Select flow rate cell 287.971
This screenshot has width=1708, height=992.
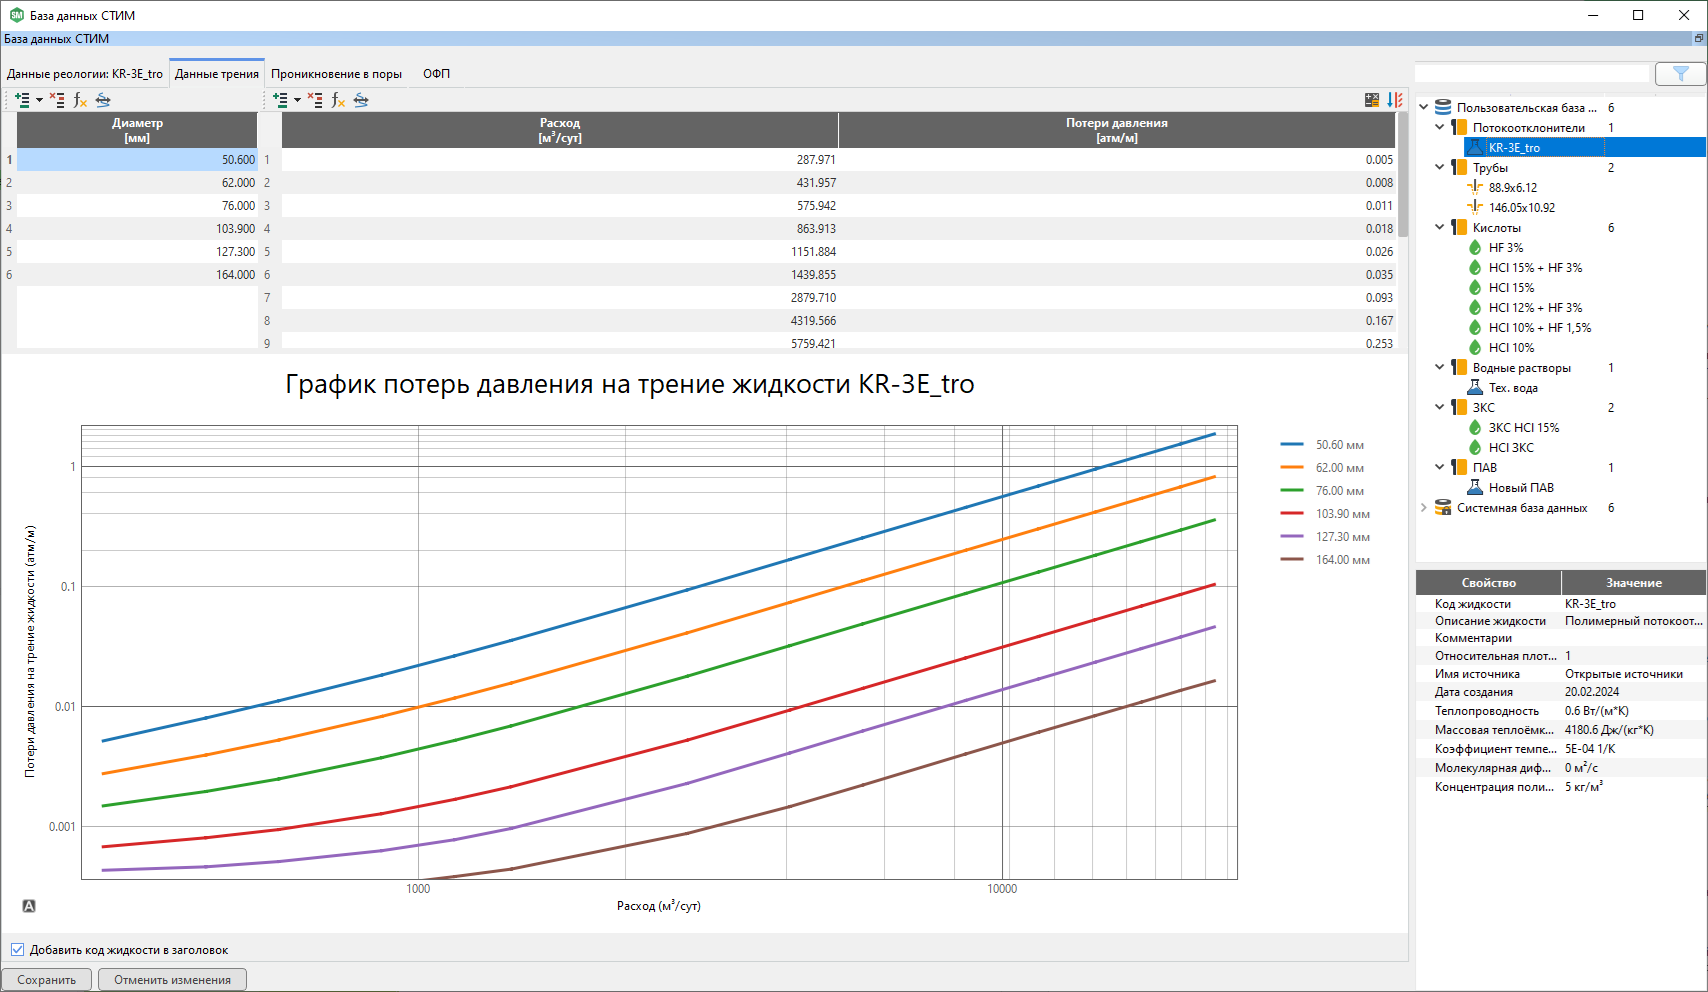(560, 160)
